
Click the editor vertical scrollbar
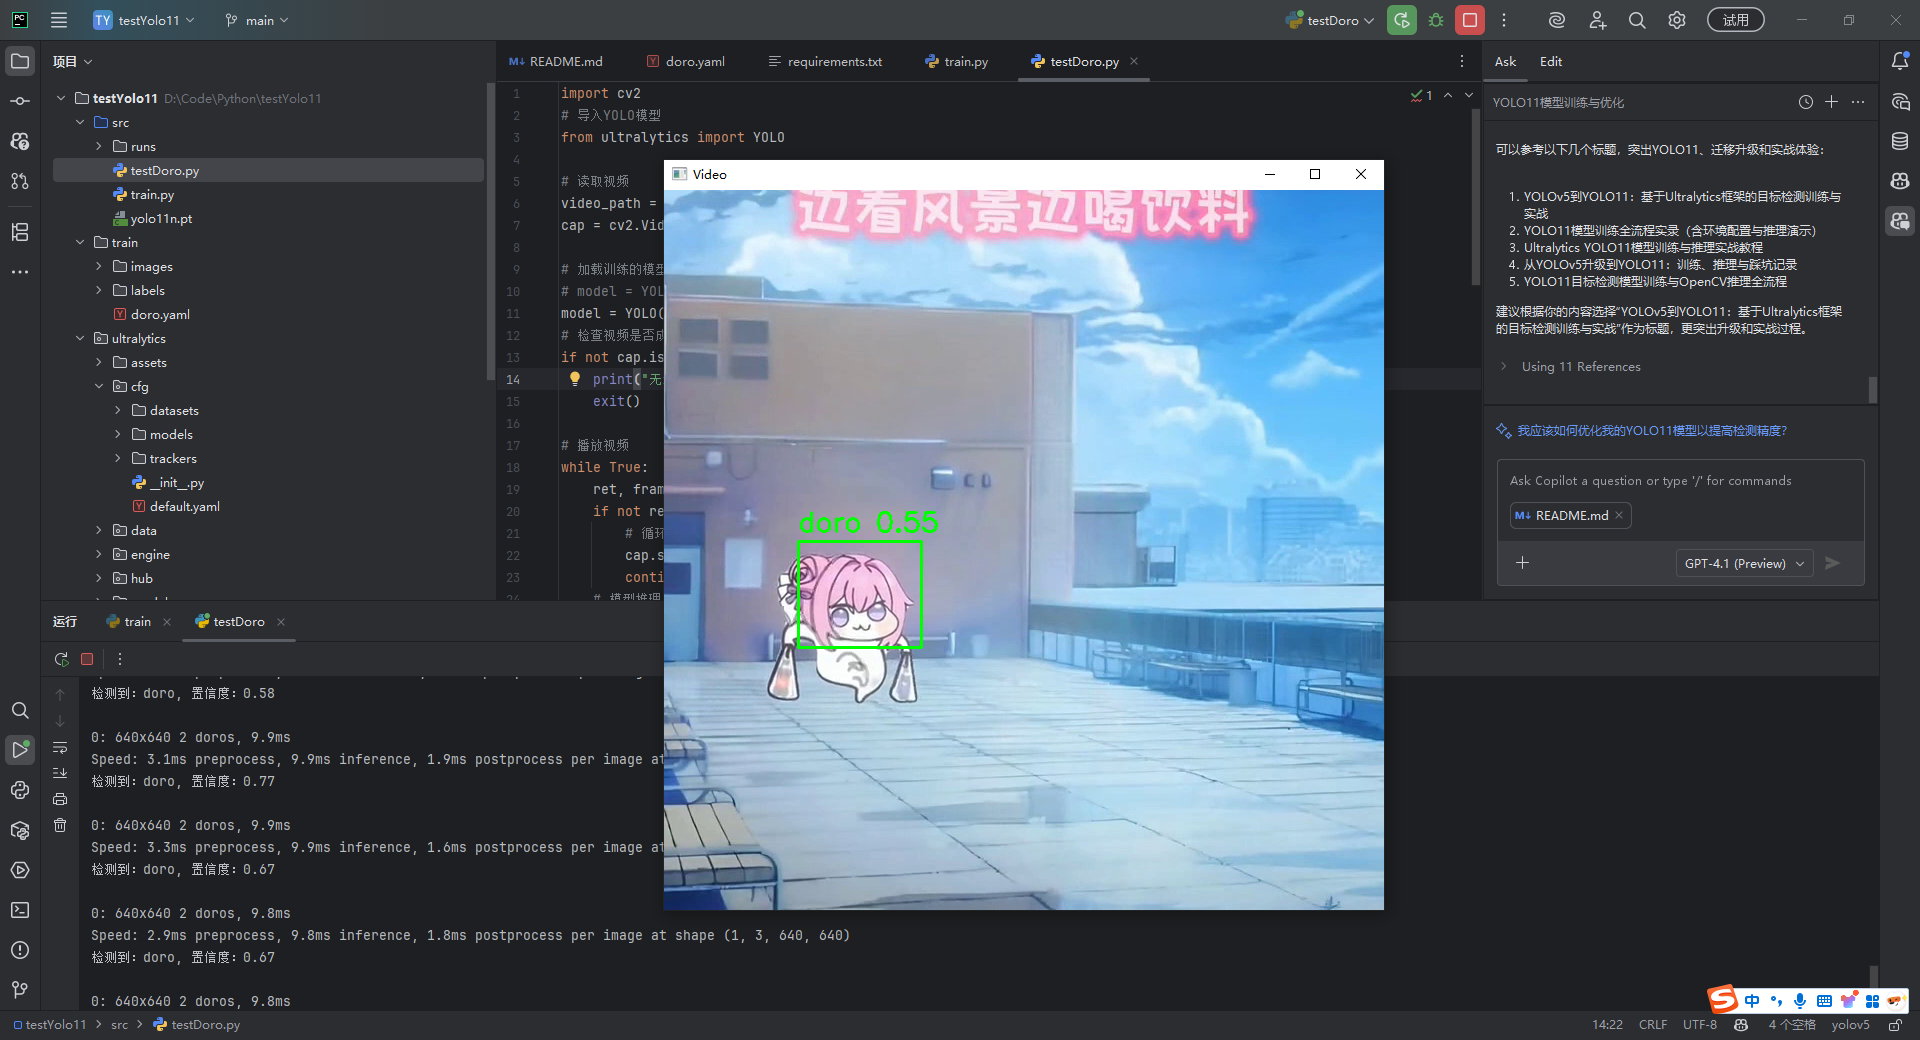pyautogui.click(x=1475, y=195)
